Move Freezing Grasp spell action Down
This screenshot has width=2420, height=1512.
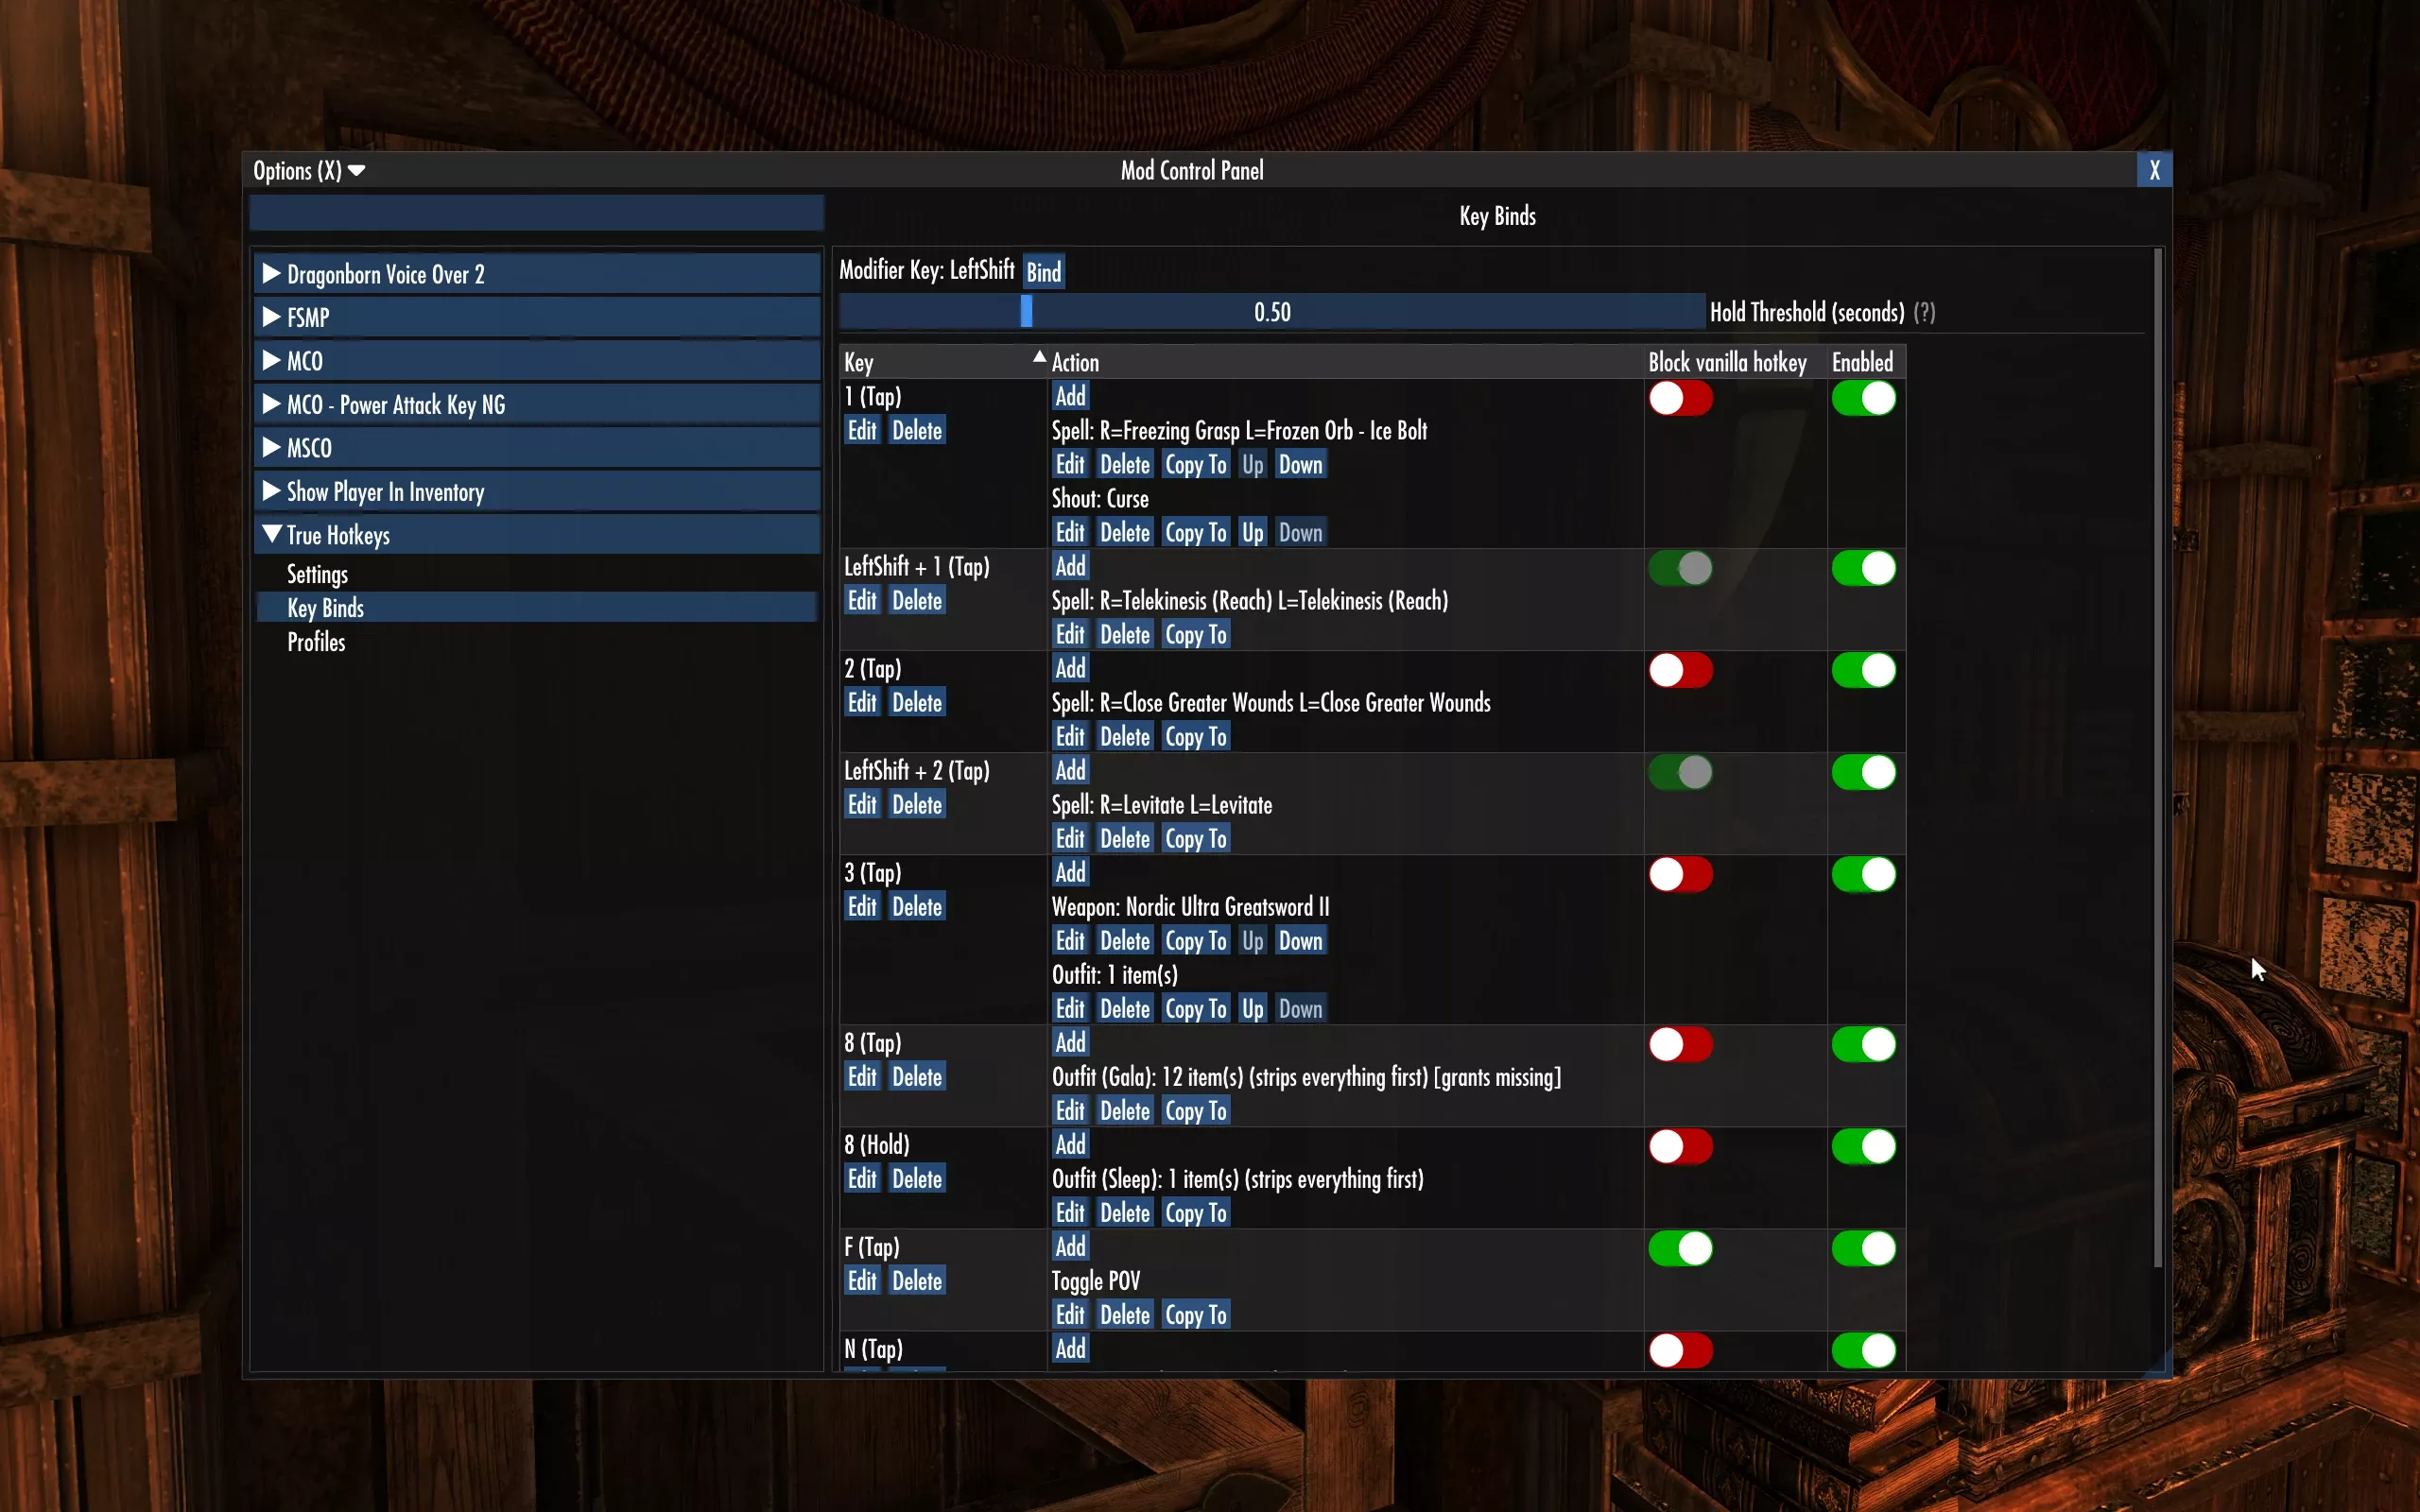tap(1301, 465)
